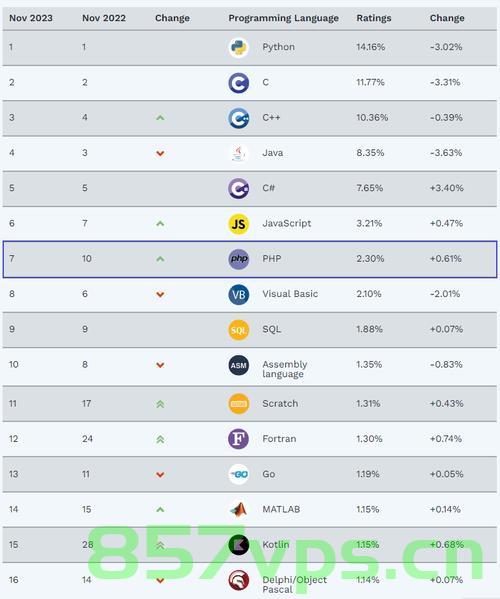Select the purple Fortran F icon
Screen dimensions: 500x599
tap(239, 439)
